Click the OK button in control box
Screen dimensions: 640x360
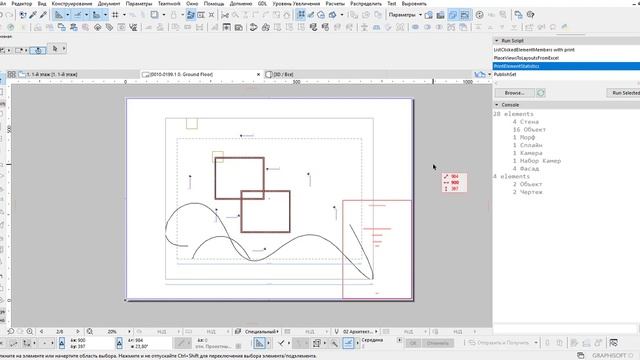point(413,343)
